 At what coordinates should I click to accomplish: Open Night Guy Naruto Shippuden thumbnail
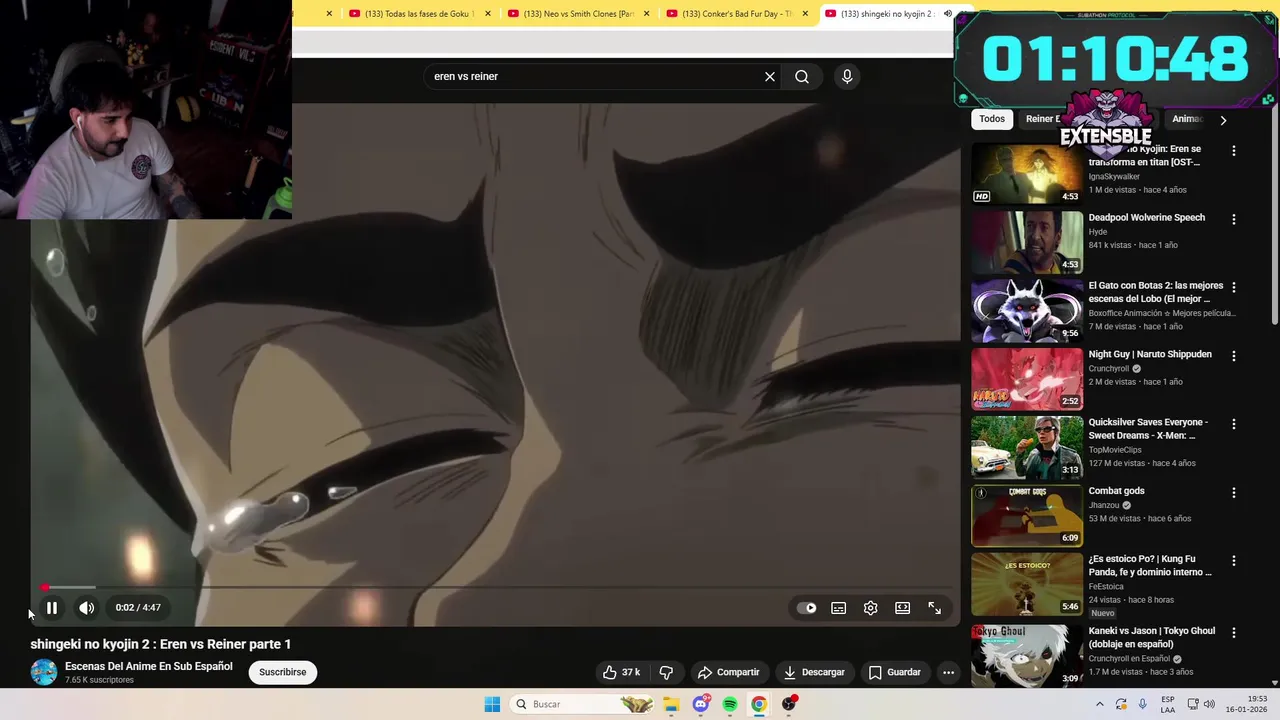pos(1027,378)
